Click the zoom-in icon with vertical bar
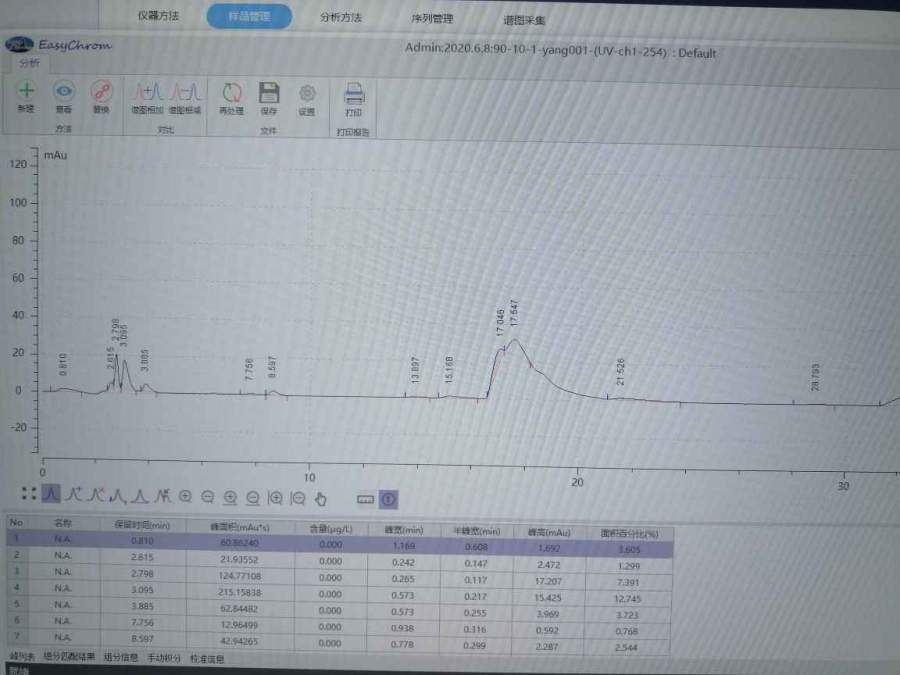Viewport: 900px width, 675px height. pyautogui.click(x=275, y=498)
